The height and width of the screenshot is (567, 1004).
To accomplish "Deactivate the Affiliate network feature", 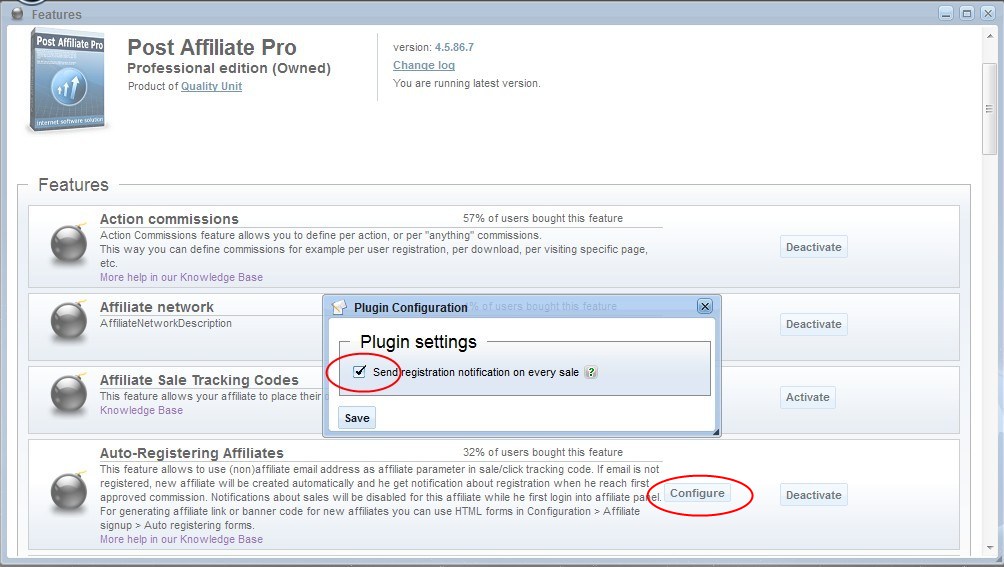I will [x=814, y=324].
